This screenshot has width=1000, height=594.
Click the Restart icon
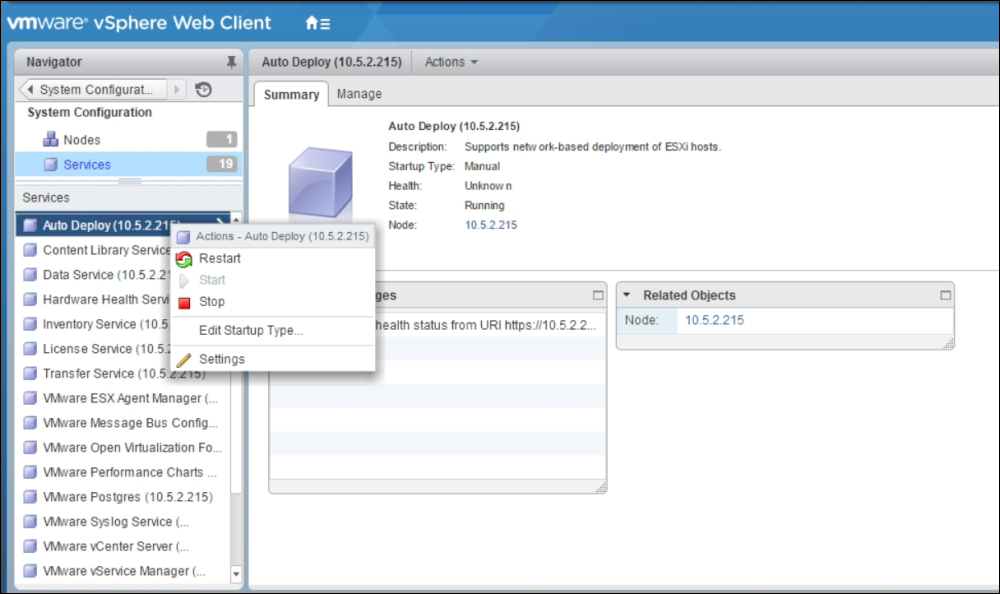pos(184,259)
